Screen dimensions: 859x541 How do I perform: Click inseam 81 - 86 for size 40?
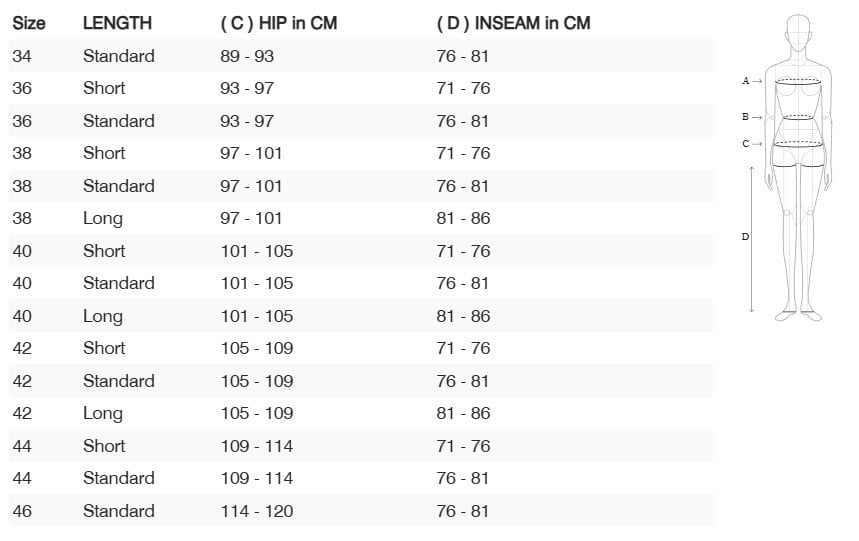pyautogui.click(x=463, y=316)
